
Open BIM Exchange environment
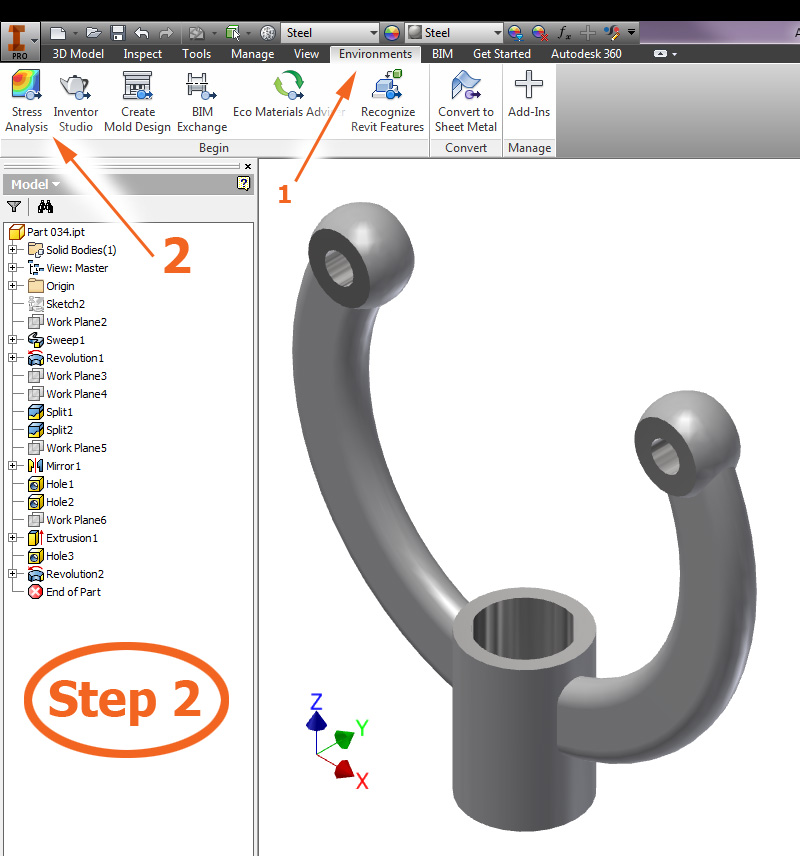click(202, 101)
